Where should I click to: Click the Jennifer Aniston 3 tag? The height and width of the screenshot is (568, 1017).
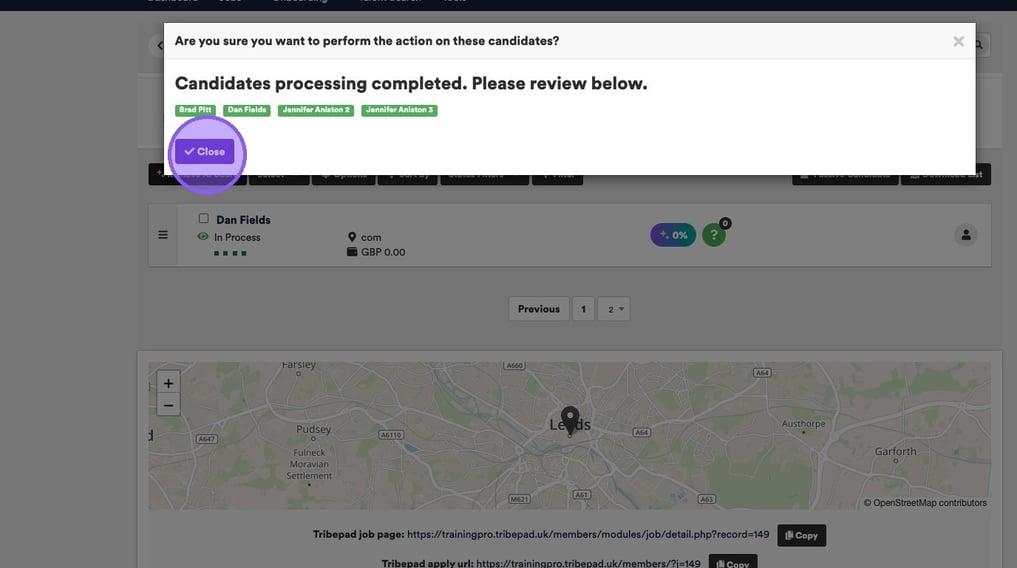click(399, 110)
